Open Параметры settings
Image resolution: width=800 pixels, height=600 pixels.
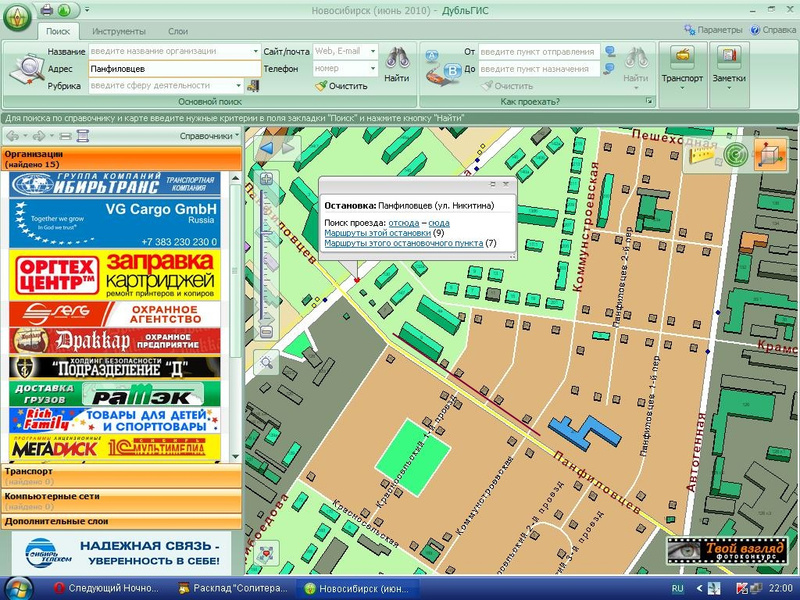713,30
